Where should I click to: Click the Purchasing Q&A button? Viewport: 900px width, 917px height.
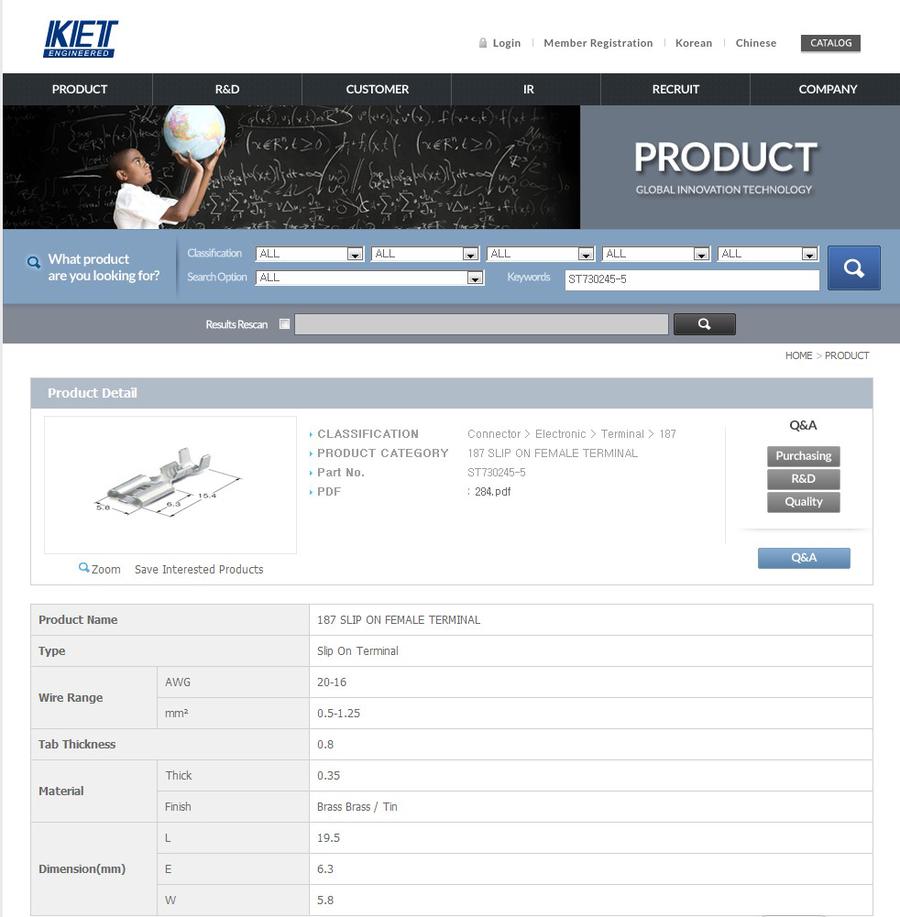(x=803, y=456)
